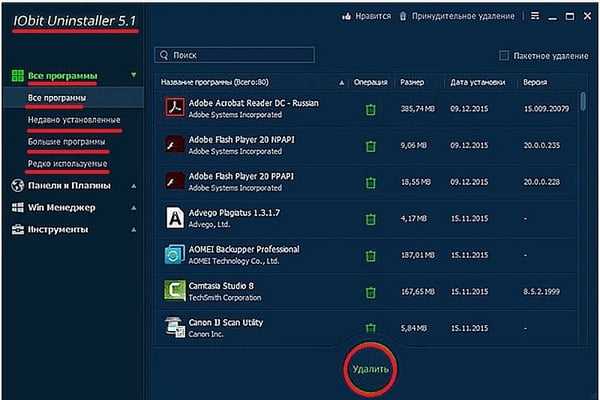Screen dimensions: 600x400
Task: Click sort arrow on program name column
Action: point(341,83)
